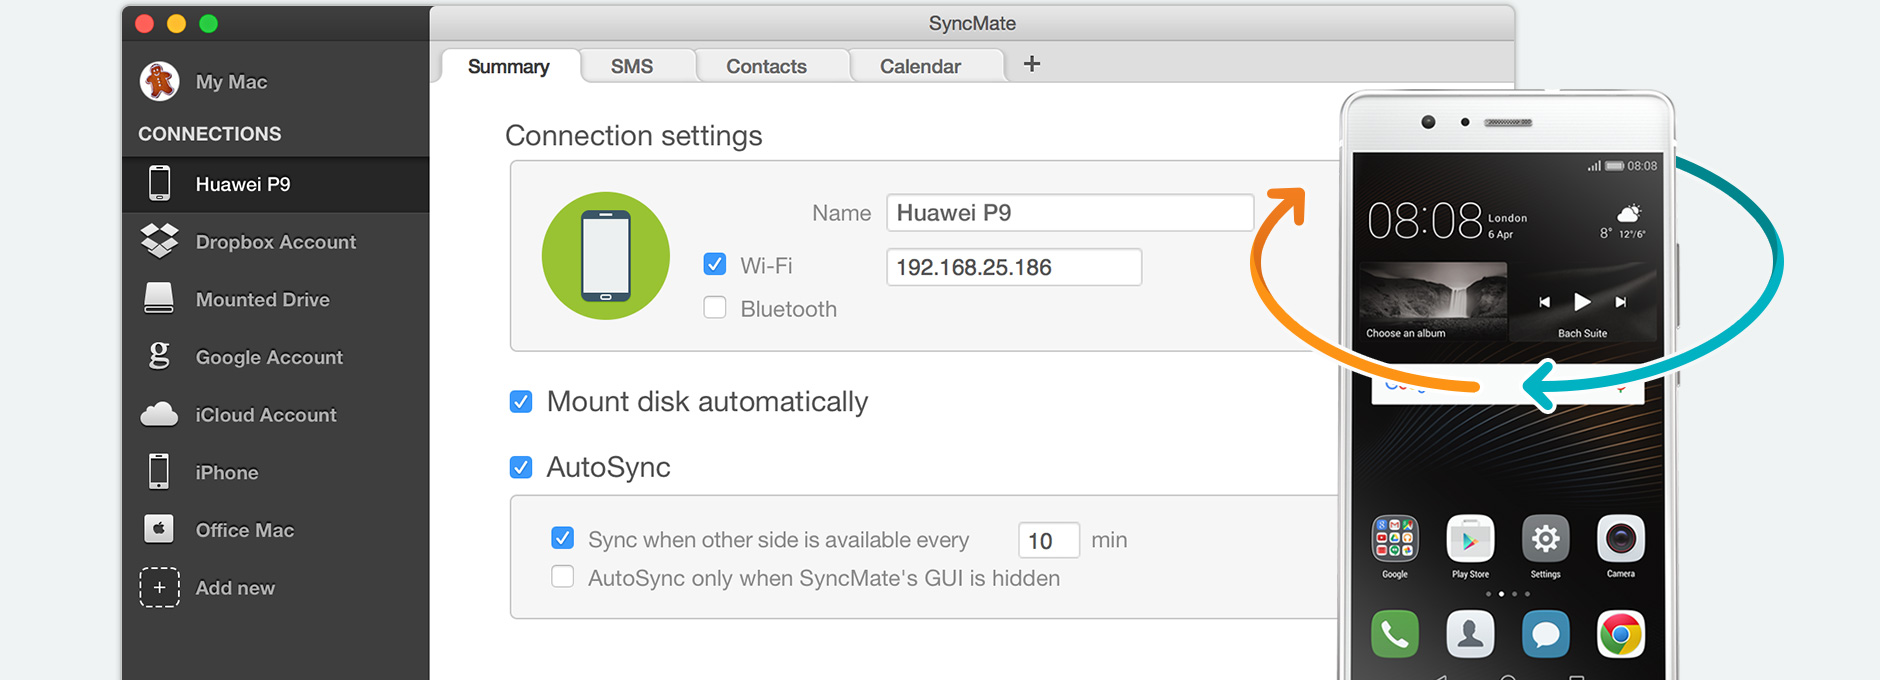Click the iPhone device icon

pyautogui.click(x=159, y=472)
